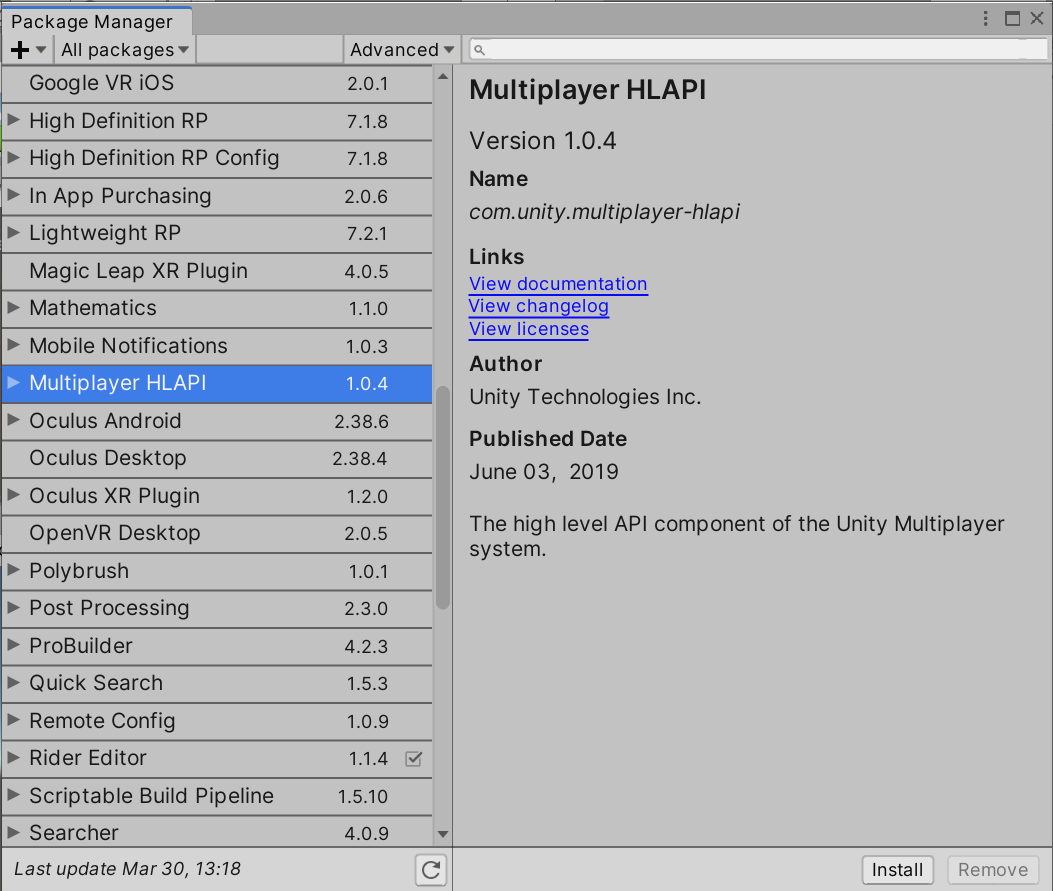Image resolution: width=1053 pixels, height=891 pixels.
Task: Click the com.unity.multiplayer-hlapi package name
Action: [604, 212]
